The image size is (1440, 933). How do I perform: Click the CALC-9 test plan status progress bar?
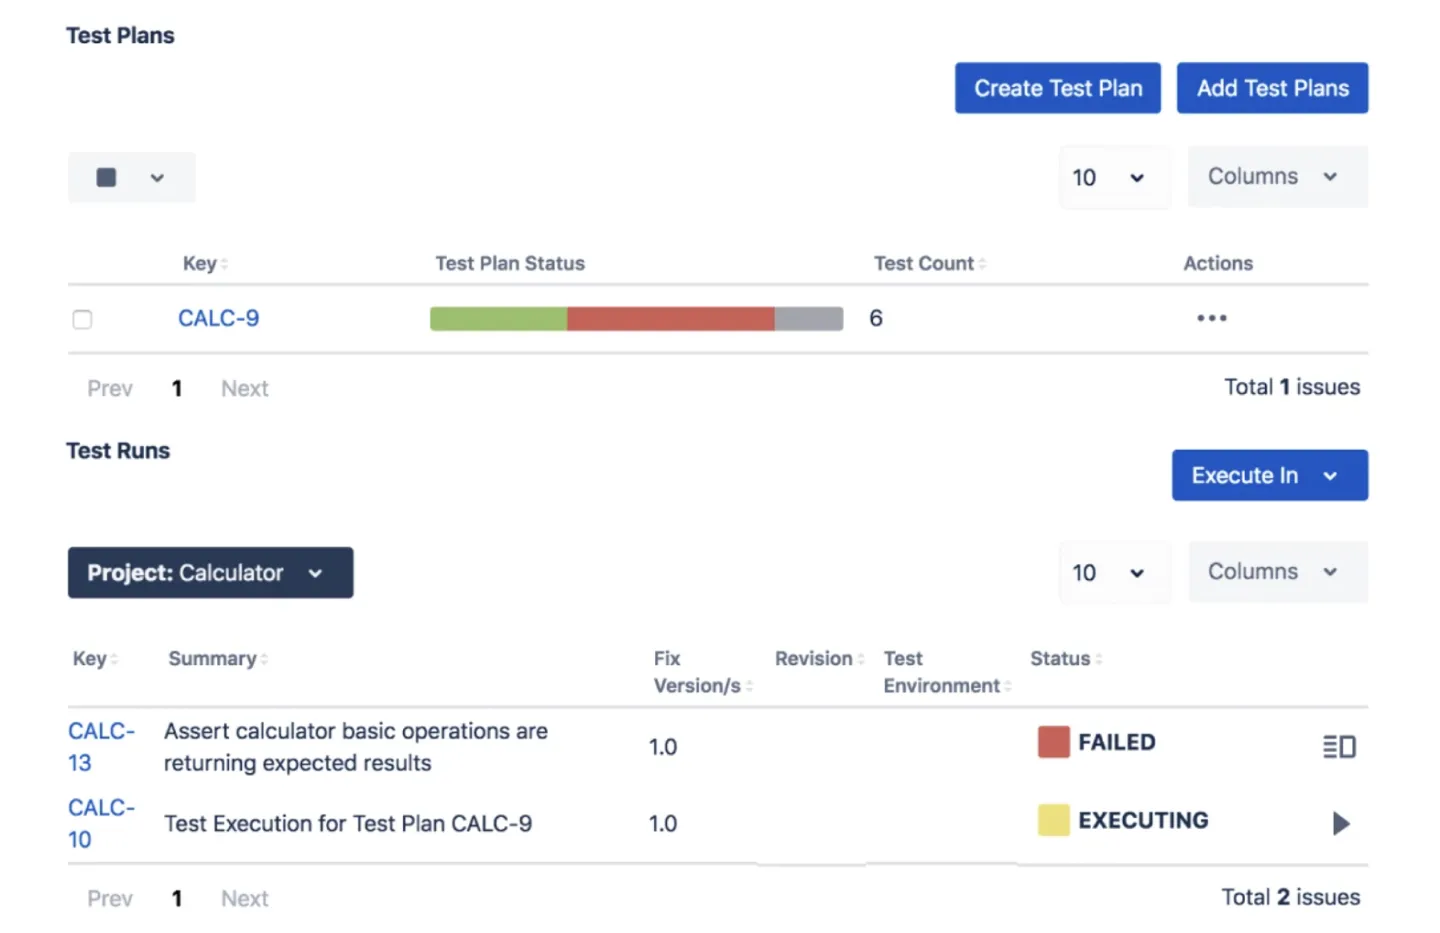[636, 318]
